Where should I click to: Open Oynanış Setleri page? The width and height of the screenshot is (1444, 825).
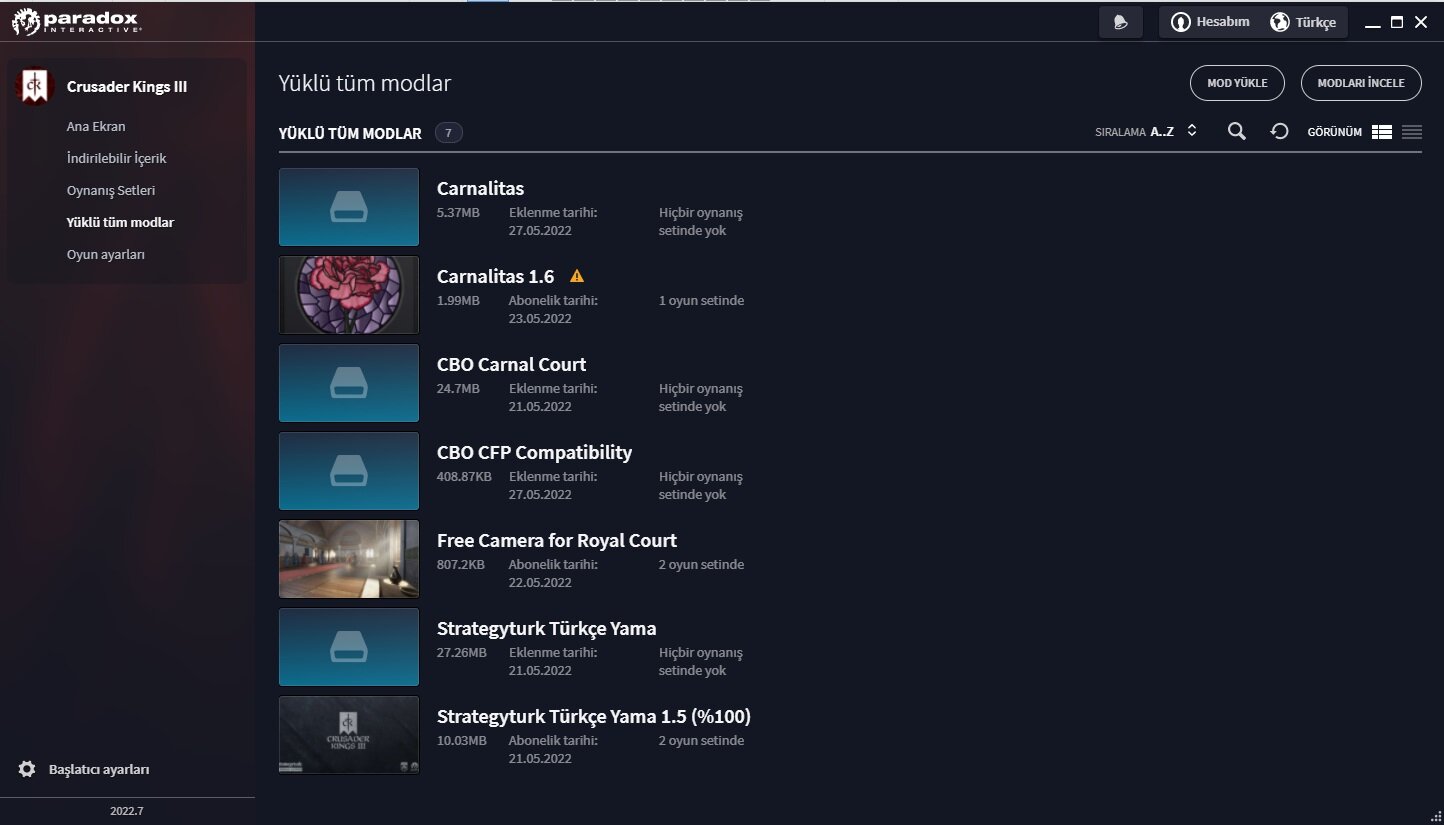click(111, 190)
